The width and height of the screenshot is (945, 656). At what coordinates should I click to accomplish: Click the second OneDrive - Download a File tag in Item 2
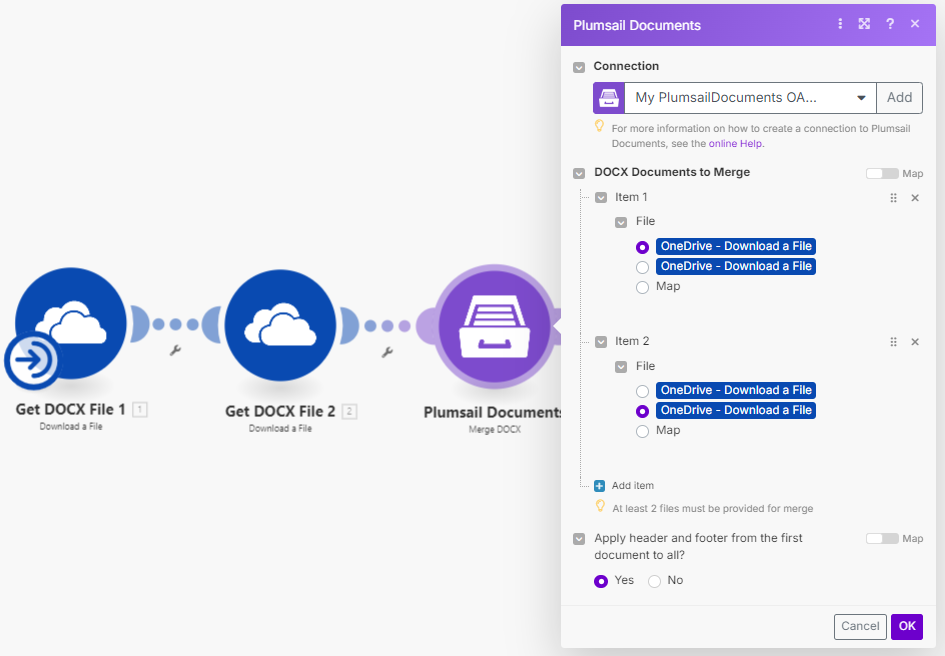pyautogui.click(x=736, y=410)
